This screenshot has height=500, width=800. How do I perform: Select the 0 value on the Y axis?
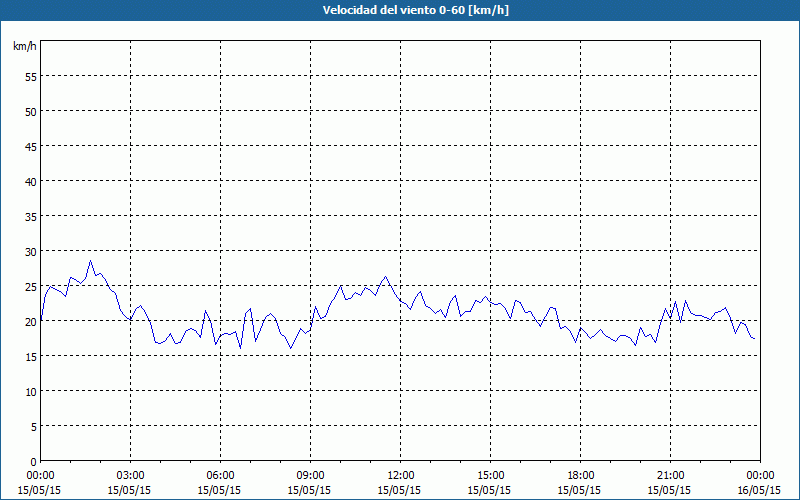[x=34, y=463]
